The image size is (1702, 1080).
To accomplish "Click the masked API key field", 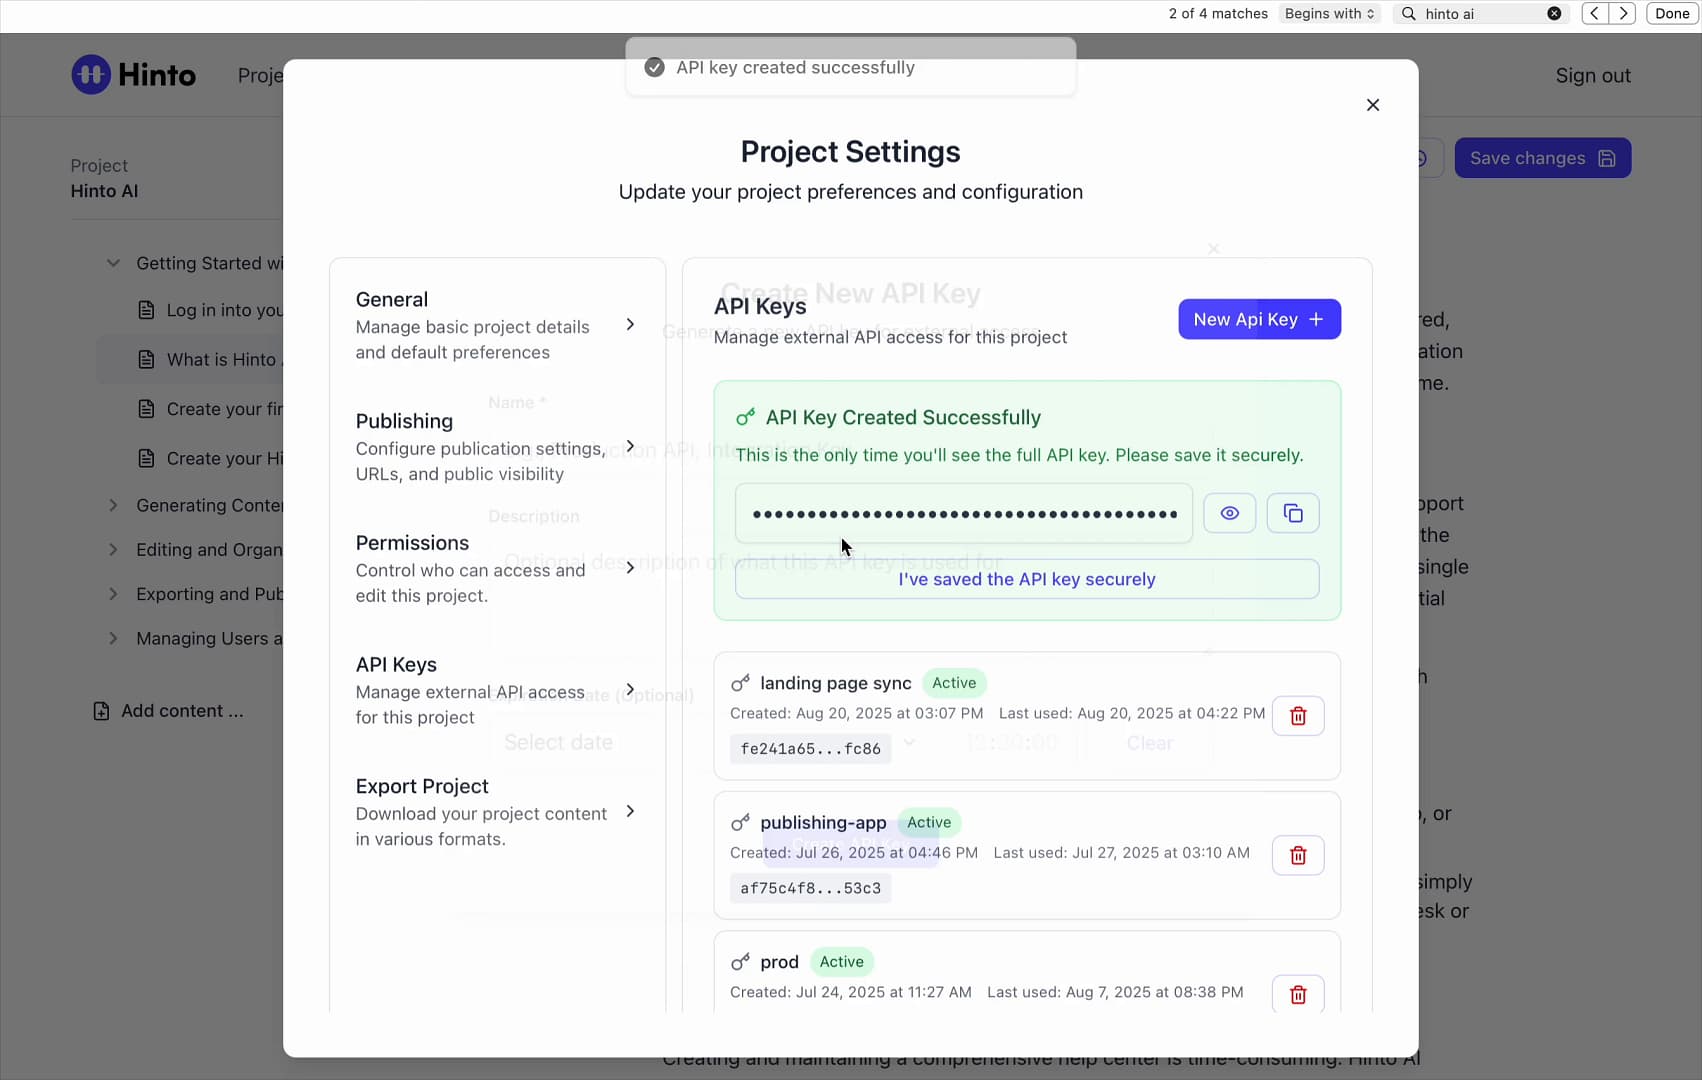I will coord(964,514).
